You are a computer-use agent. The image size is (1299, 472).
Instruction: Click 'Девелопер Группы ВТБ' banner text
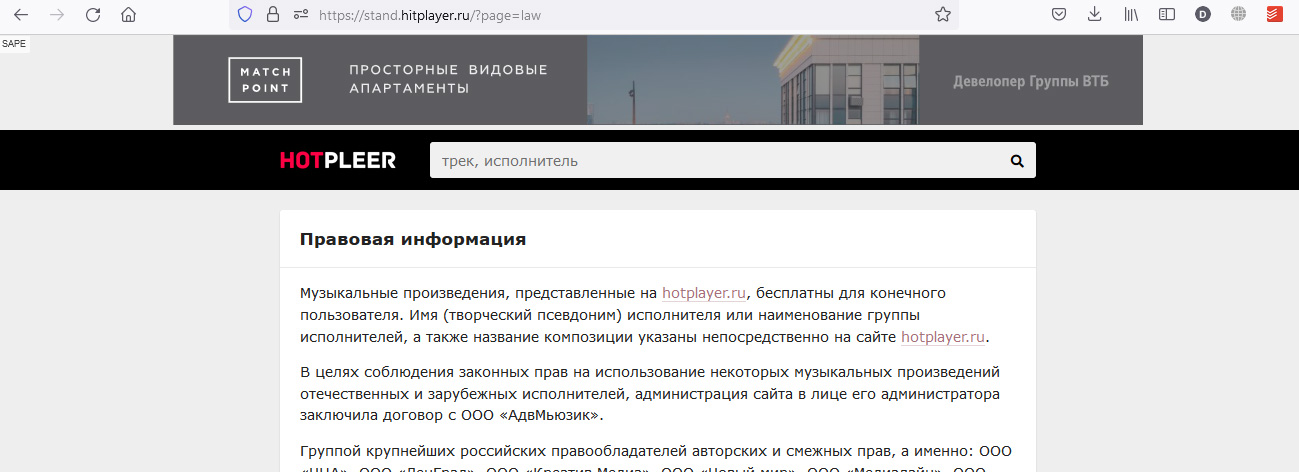(1031, 82)
